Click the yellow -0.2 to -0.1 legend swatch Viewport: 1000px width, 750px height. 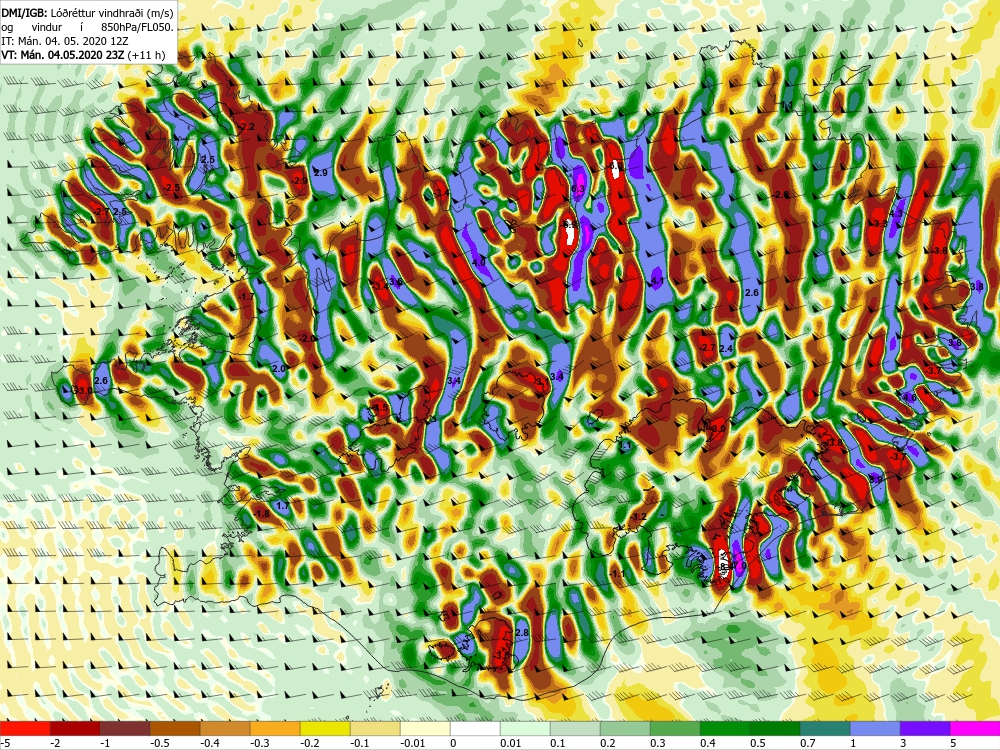(325, 728)
